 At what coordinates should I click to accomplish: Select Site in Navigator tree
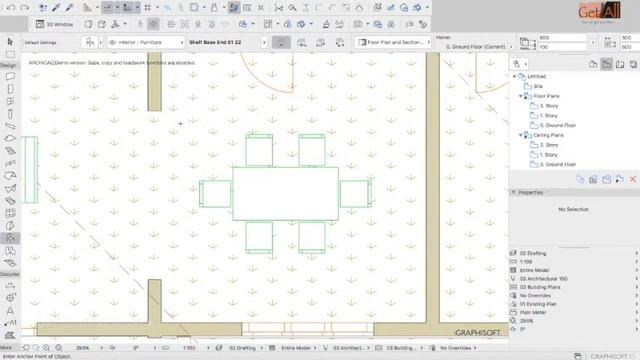click(x=538, y=86)
